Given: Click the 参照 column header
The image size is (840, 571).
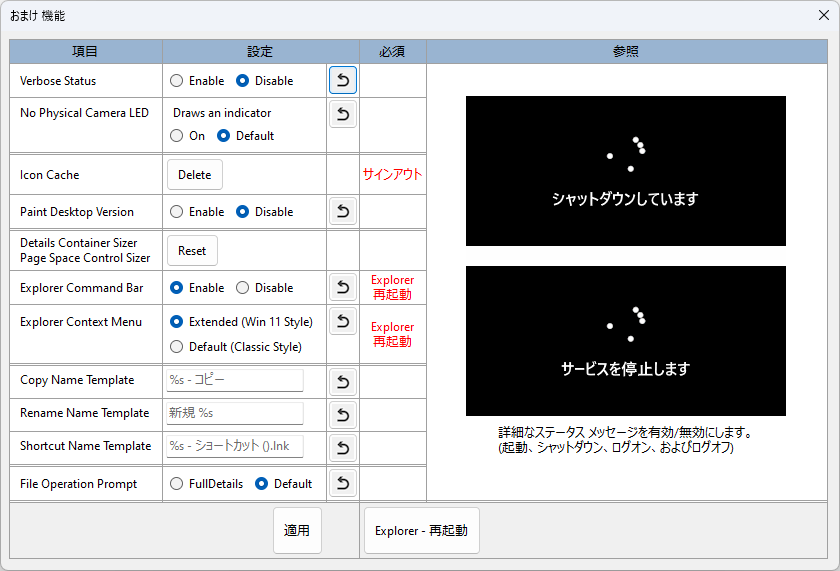Looking at the screenshot, I should click(627, 51).
